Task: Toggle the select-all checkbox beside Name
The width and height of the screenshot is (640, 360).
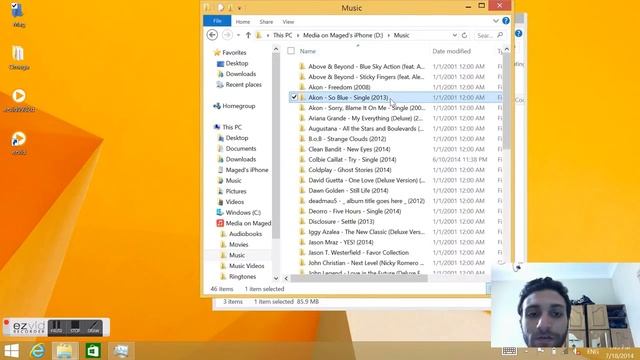Action: [291, 51]
